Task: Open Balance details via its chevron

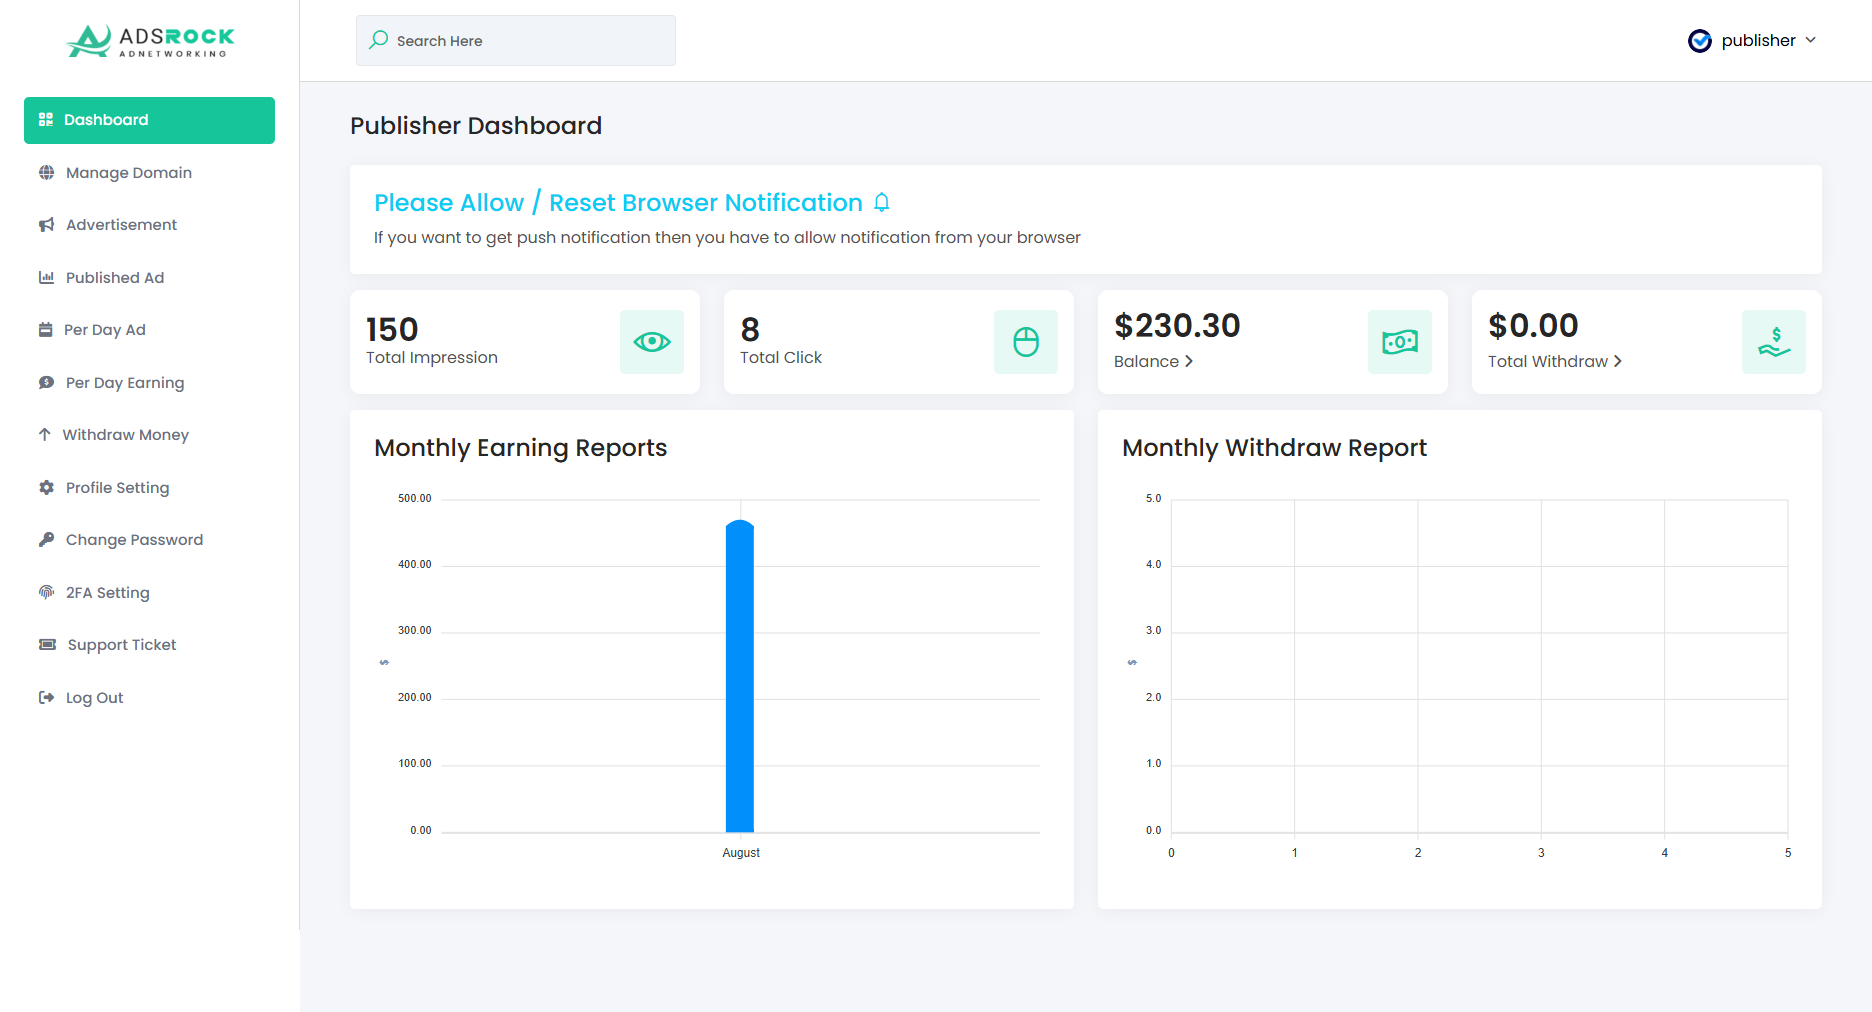Action: [x=1191, y=361]
